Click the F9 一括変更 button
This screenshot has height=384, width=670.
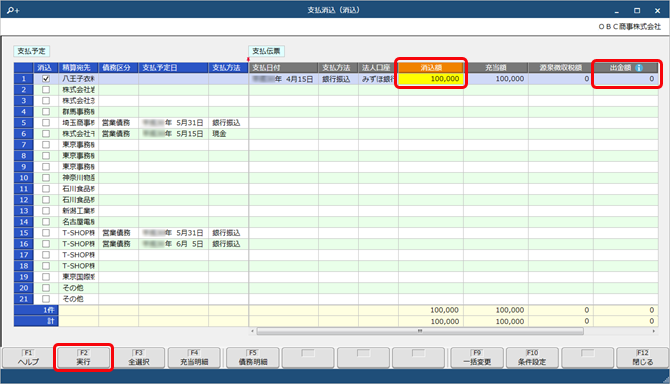477,358
